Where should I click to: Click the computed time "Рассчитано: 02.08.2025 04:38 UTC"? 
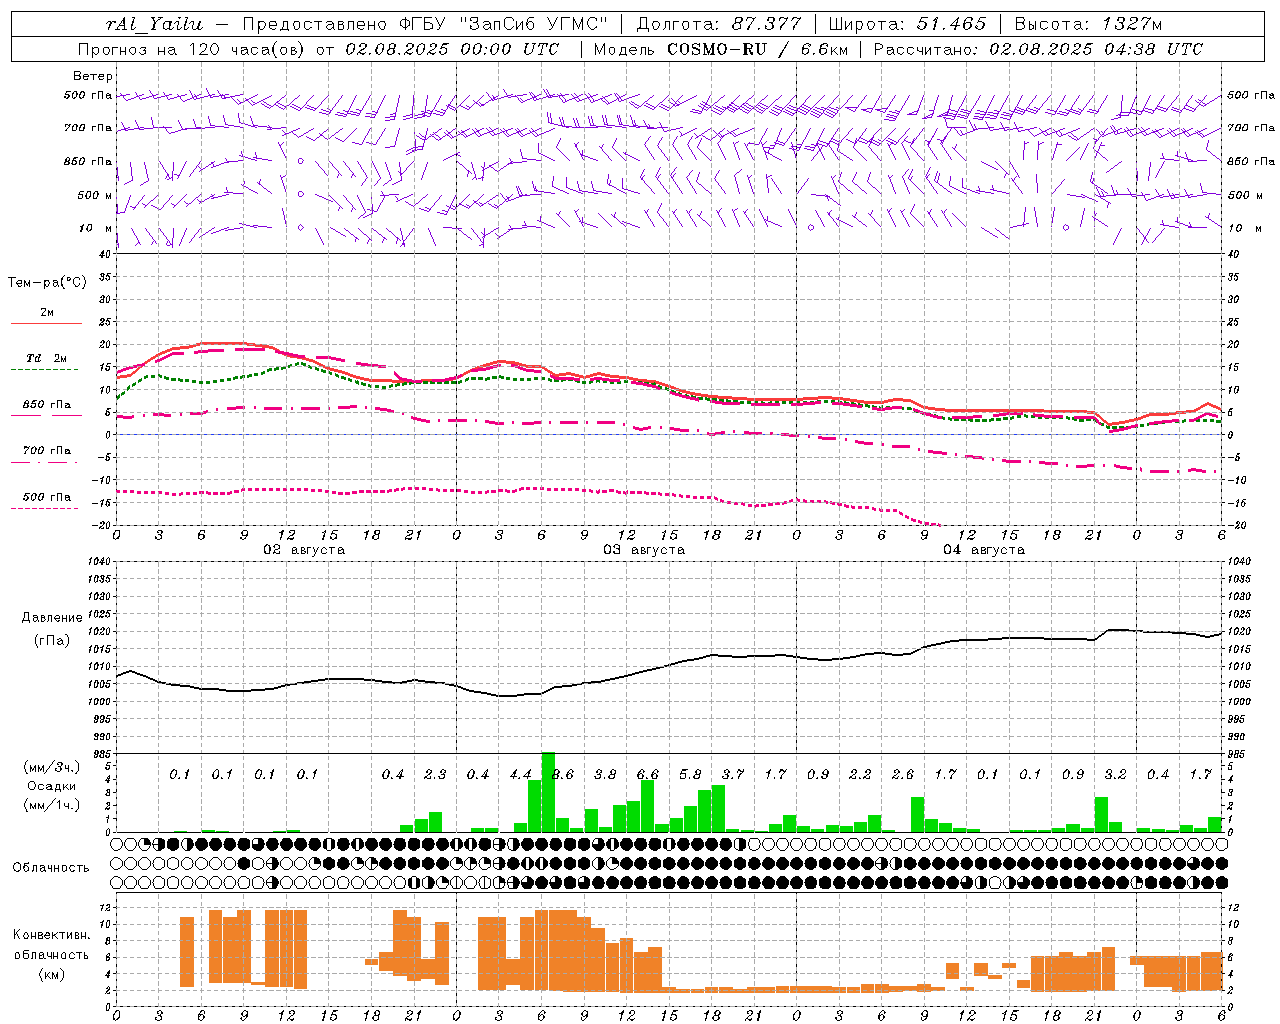click(1038, 49)
